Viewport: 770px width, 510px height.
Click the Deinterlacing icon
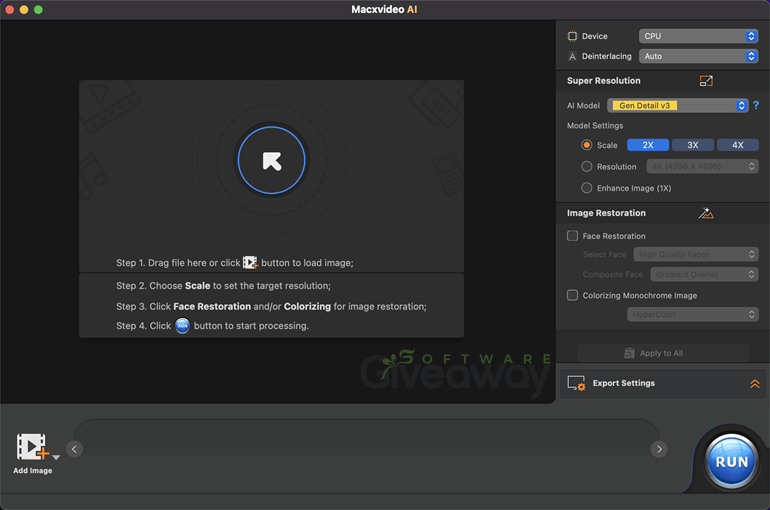coord(572,56)
